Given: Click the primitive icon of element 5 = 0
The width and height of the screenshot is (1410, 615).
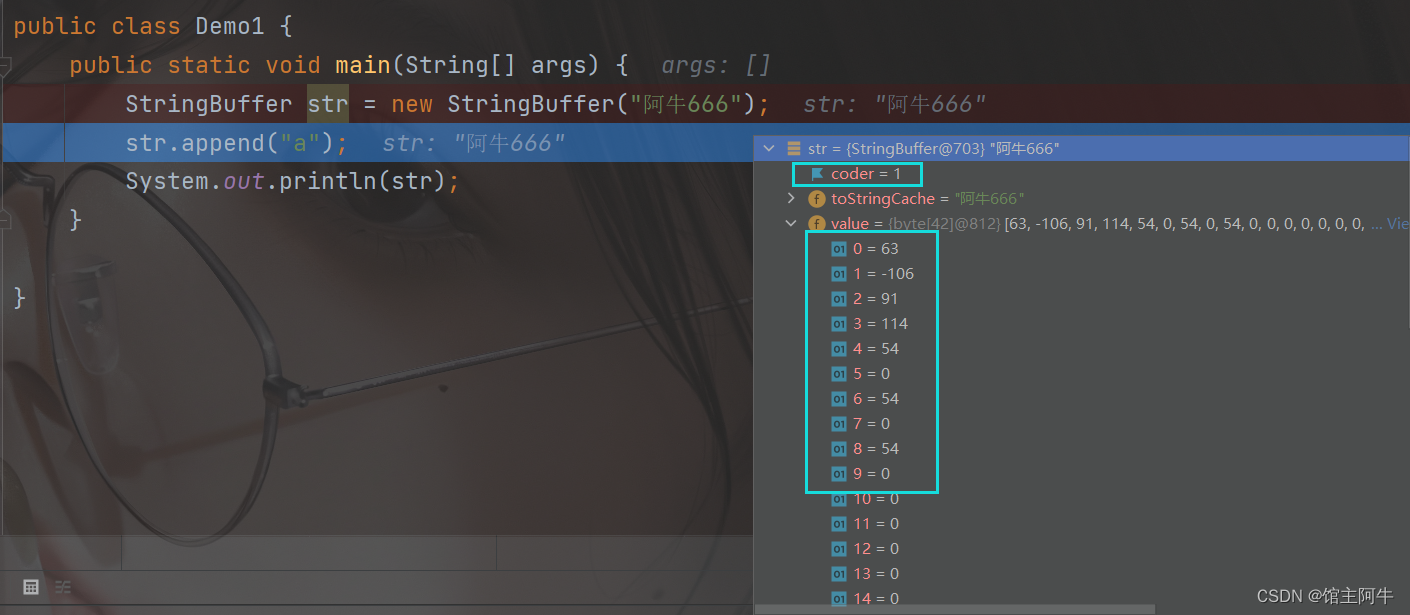Looking at the screenshot, I should [x=839, y=374].
